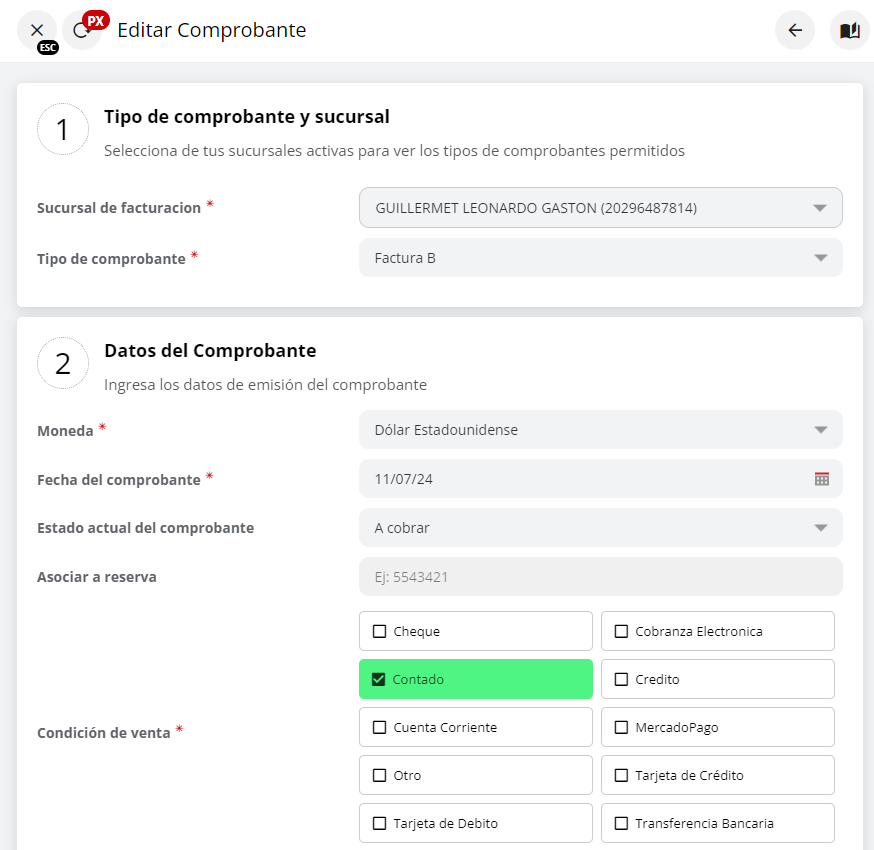Viewport: 874px width, 850px height.
Task: Select the MercadoPago checkbox
Action: coord(622,728)
